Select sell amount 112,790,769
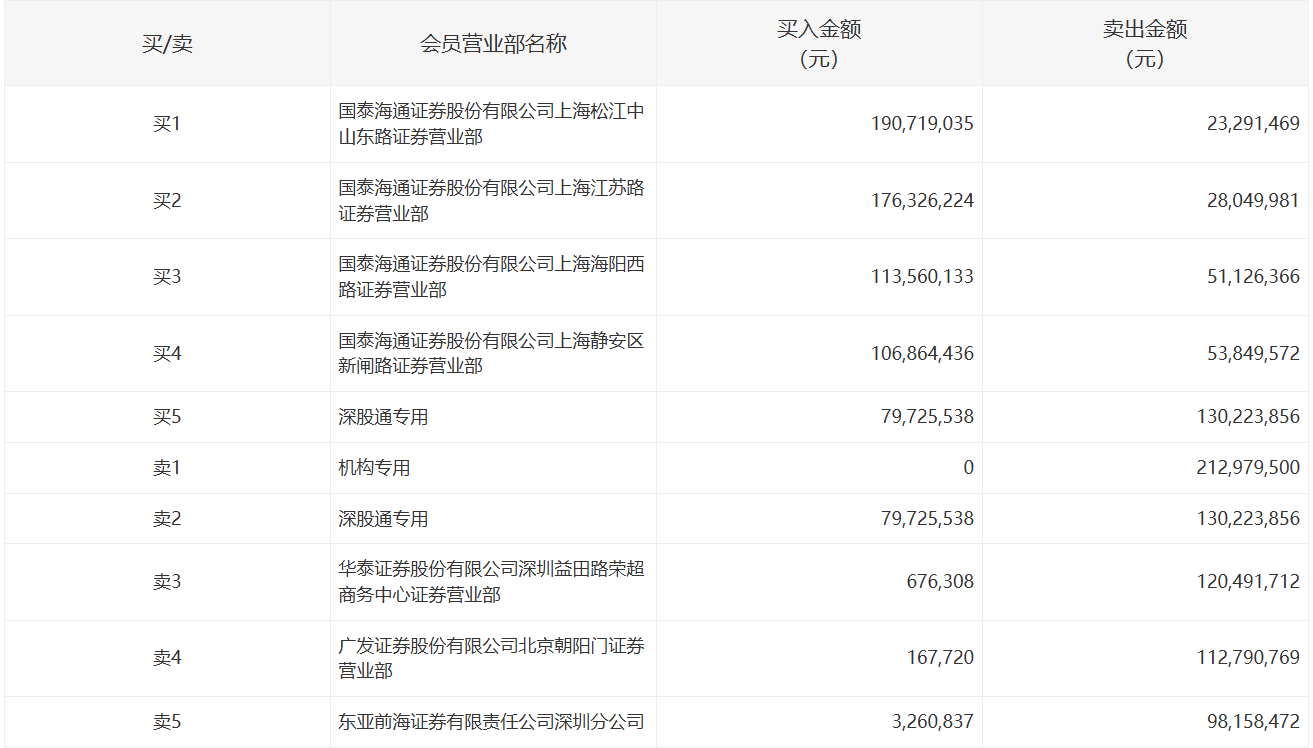The height and width of the screenshot is (748, 1313). pyautogui.click(x=1248, y=658)
